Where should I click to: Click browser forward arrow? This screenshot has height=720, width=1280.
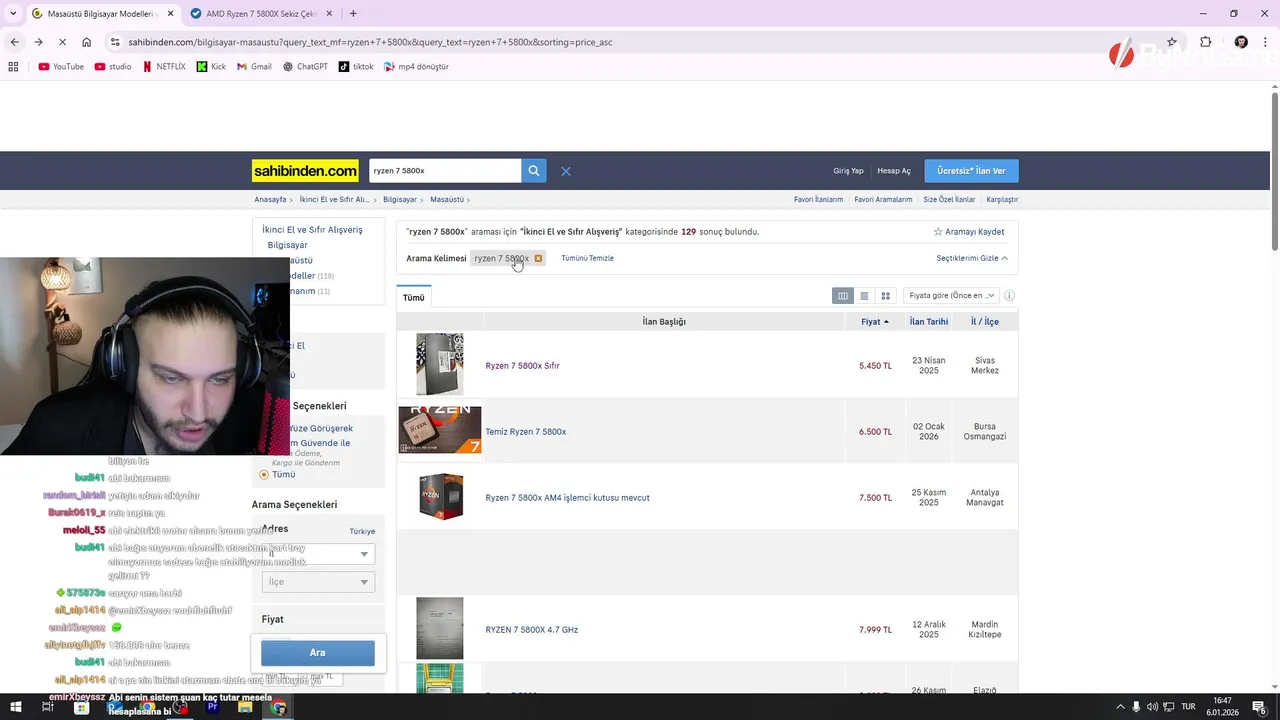tap(38, 42)
